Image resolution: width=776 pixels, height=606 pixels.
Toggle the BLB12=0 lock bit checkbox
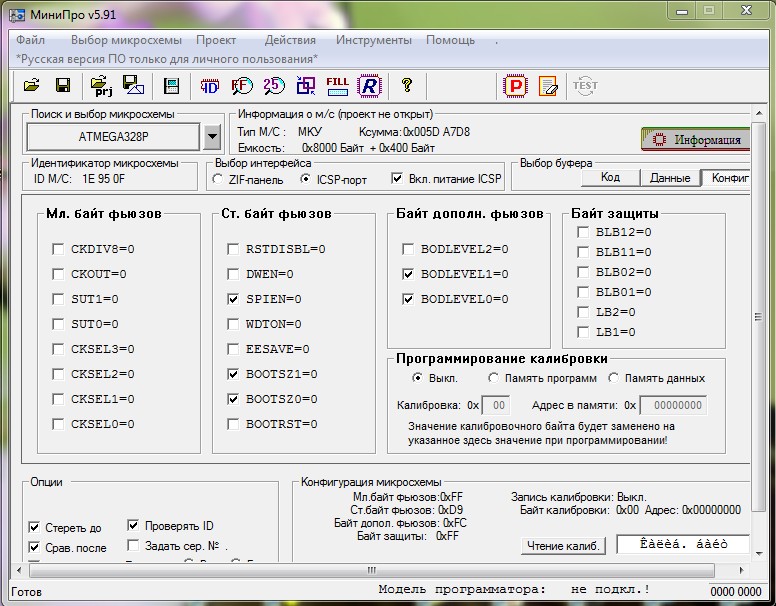click(582, 232)
